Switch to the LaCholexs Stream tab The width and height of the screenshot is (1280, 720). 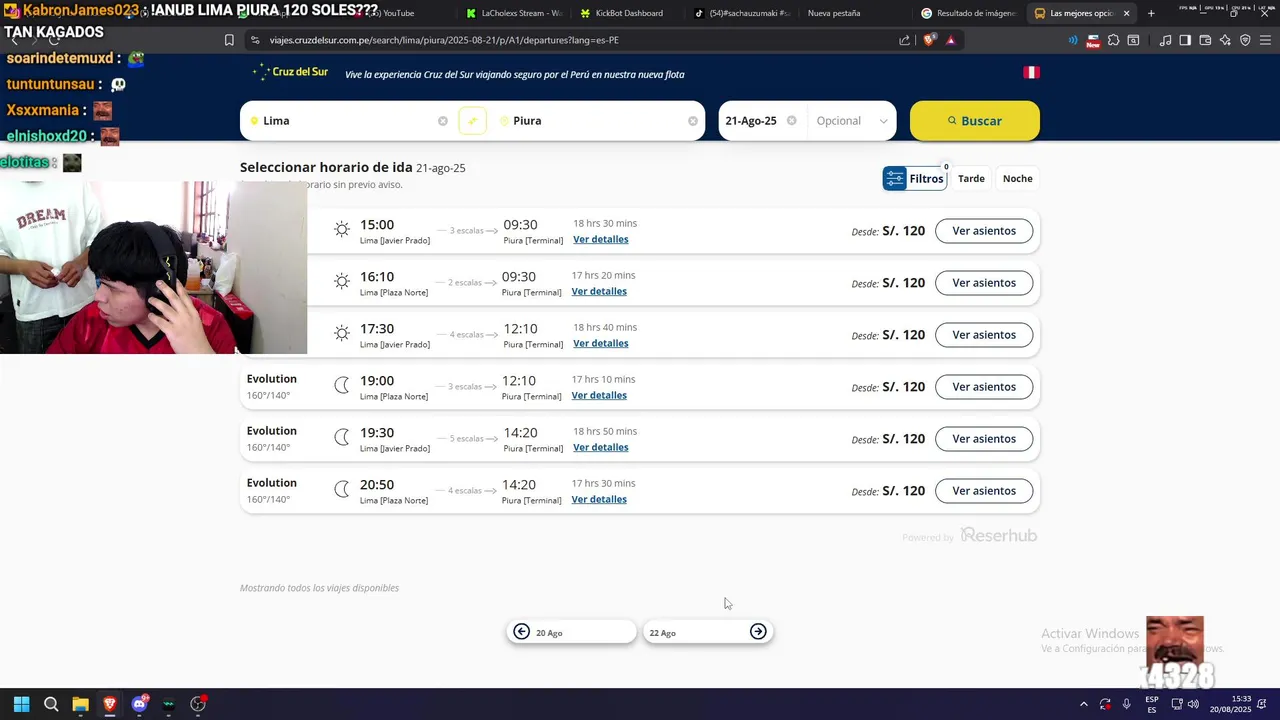513,13
